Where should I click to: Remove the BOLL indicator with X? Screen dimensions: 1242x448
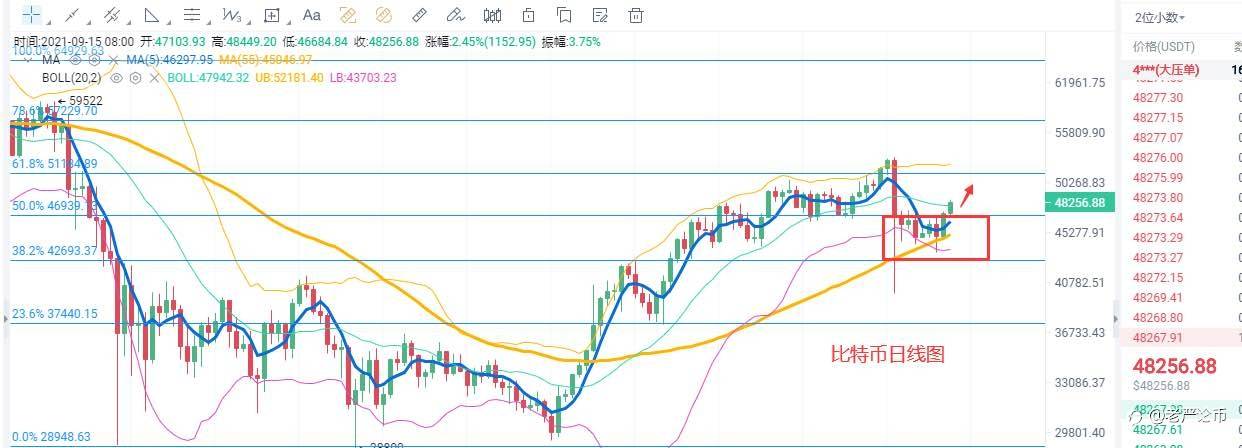click(154, 78)
